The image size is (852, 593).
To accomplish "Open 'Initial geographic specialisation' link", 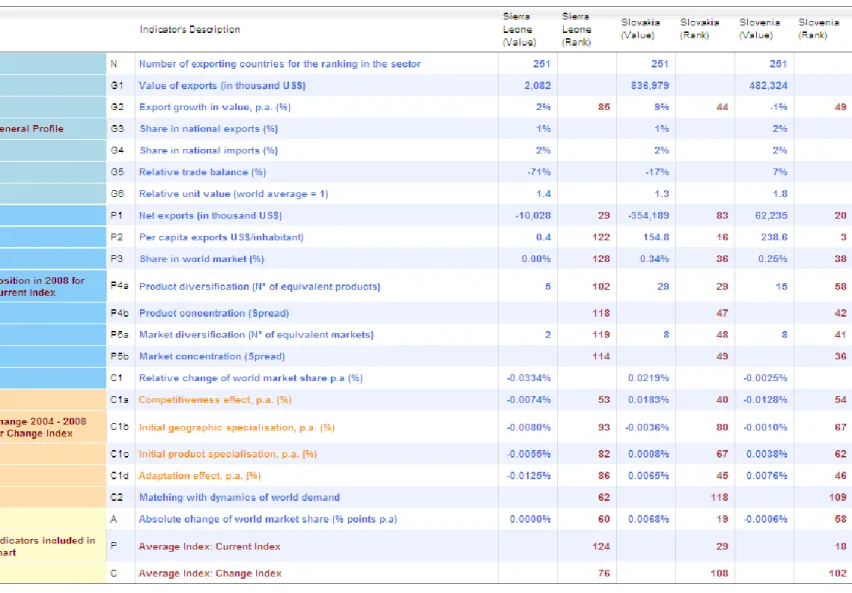I will pyautogui.click(x=236, y=428).
